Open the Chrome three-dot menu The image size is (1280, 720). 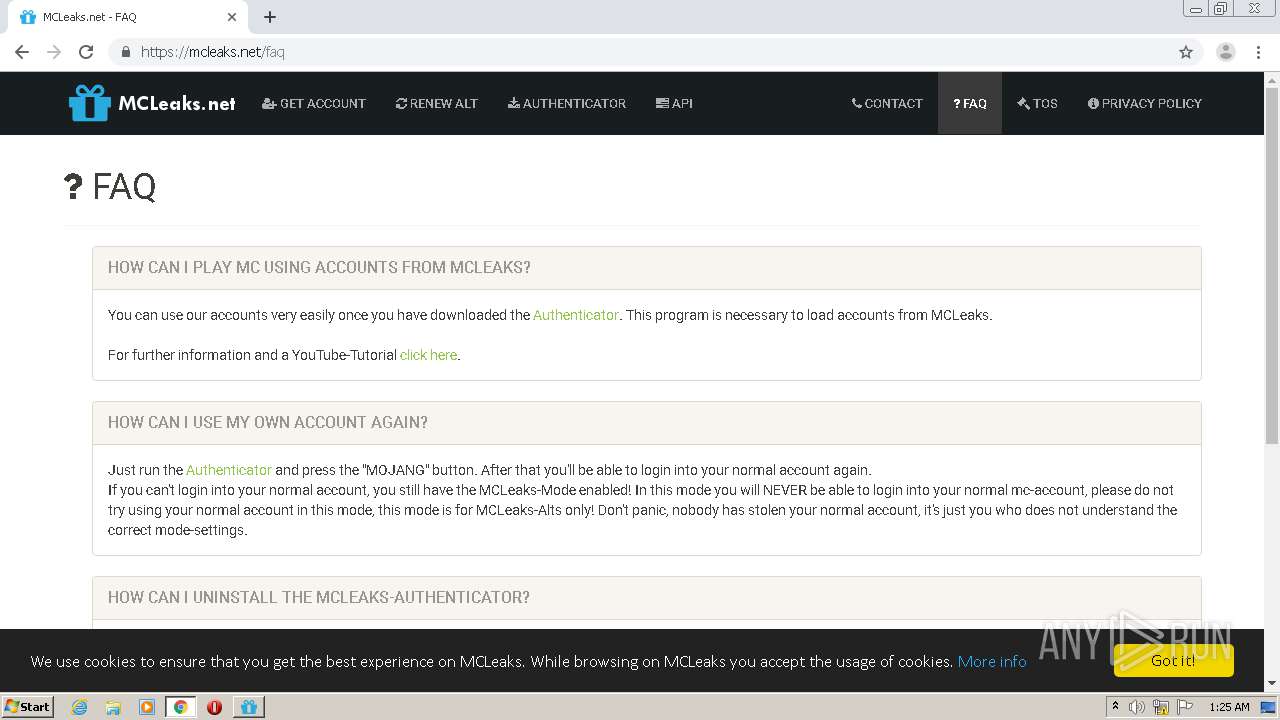1258,52
